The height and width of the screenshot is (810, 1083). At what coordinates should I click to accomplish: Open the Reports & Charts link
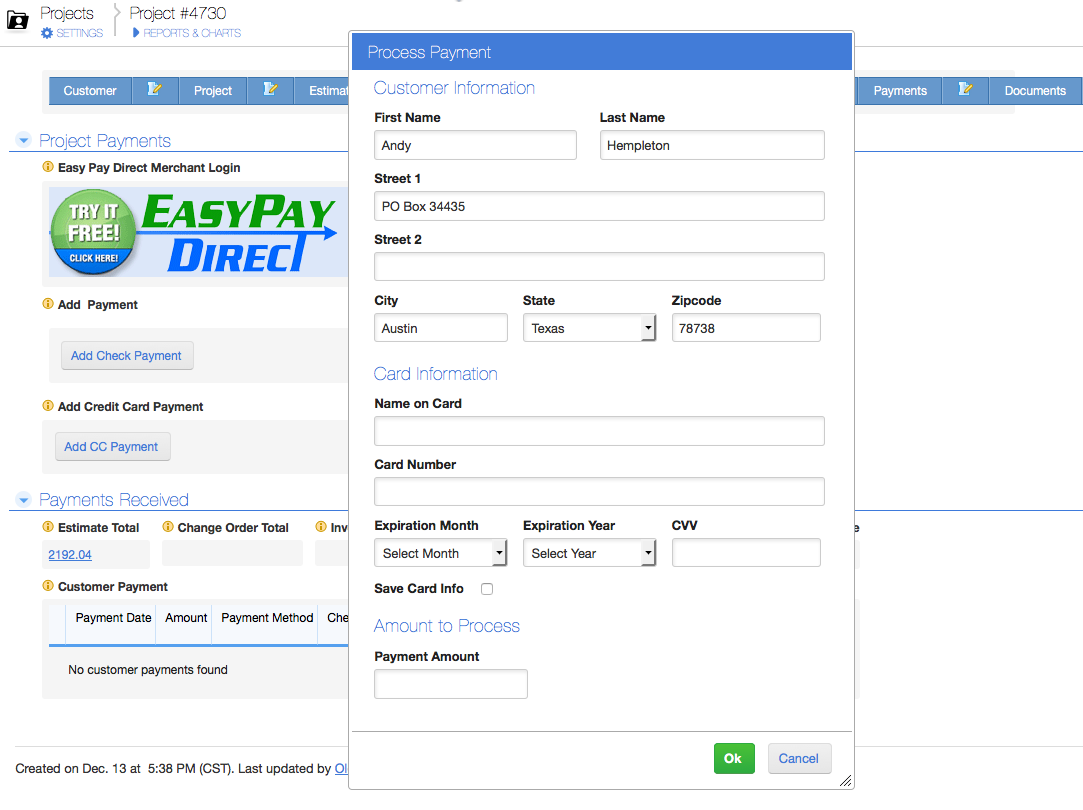pyautogui.click(x=192, y=33)
